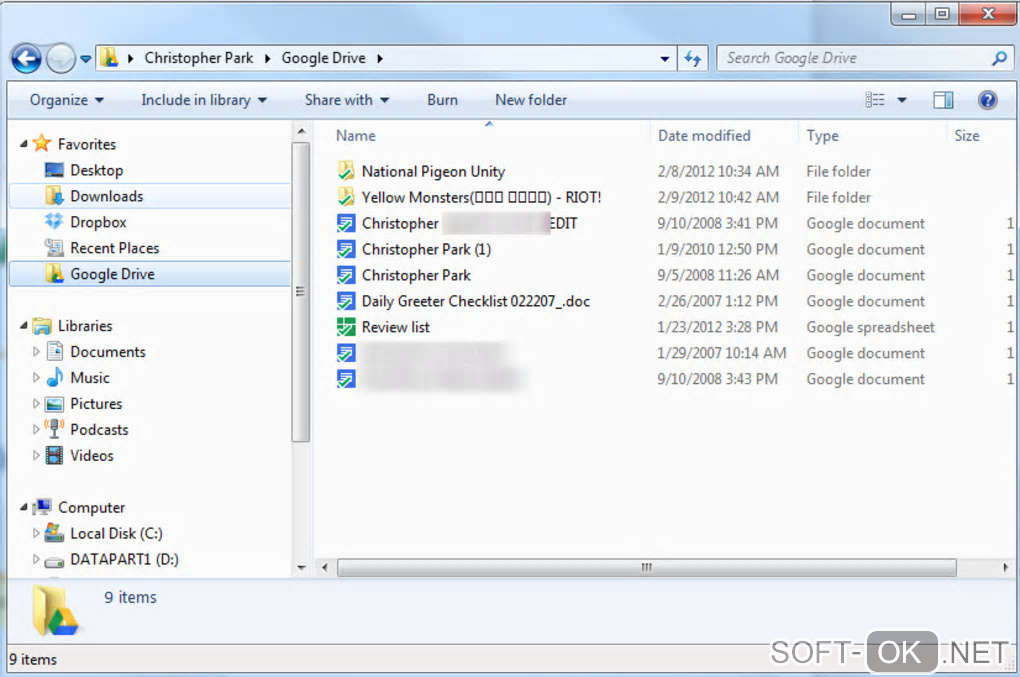The height and width of the screenshot is (677, 1020).
Task: Expand the Documents library node
Action: tap(36, 352)
